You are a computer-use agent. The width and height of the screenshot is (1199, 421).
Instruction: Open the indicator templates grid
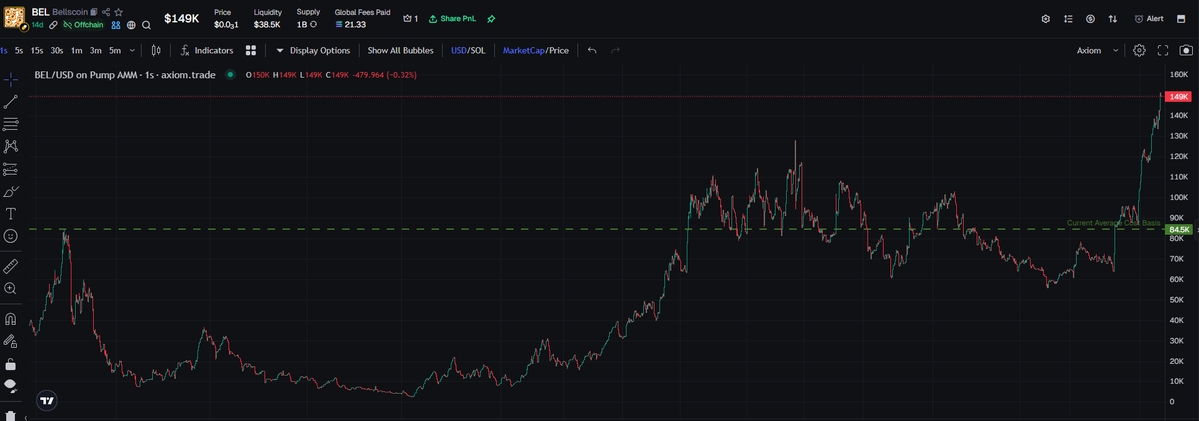point(251,50)
